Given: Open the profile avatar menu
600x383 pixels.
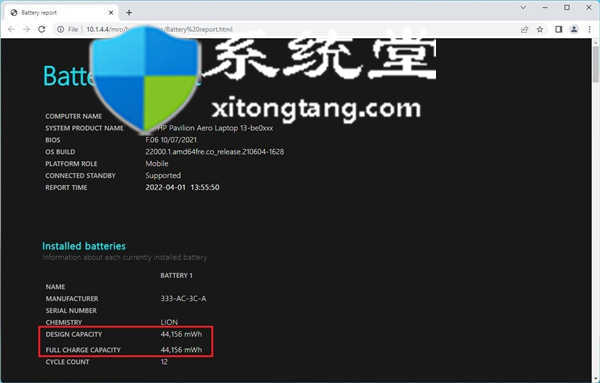Looking at the screenshot, I should click(x=574, y=29).
